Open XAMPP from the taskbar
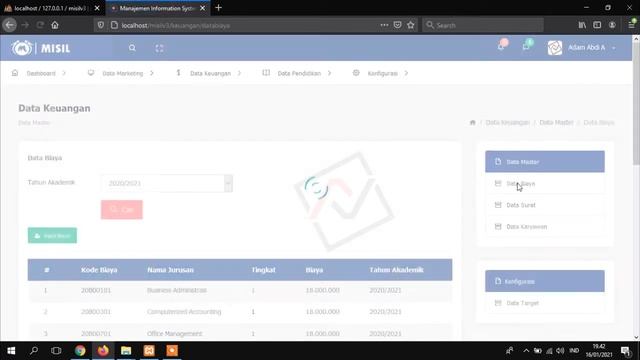 (149, 351)
